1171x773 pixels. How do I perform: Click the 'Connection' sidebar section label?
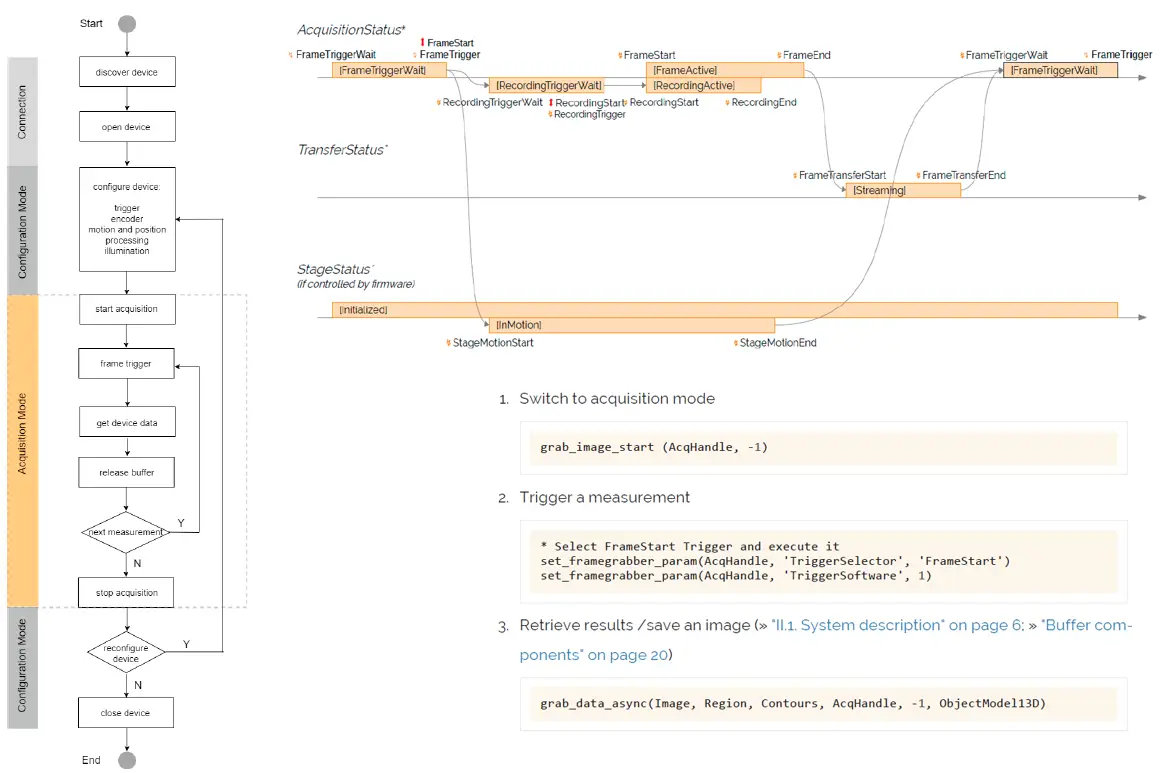(22, 111)
